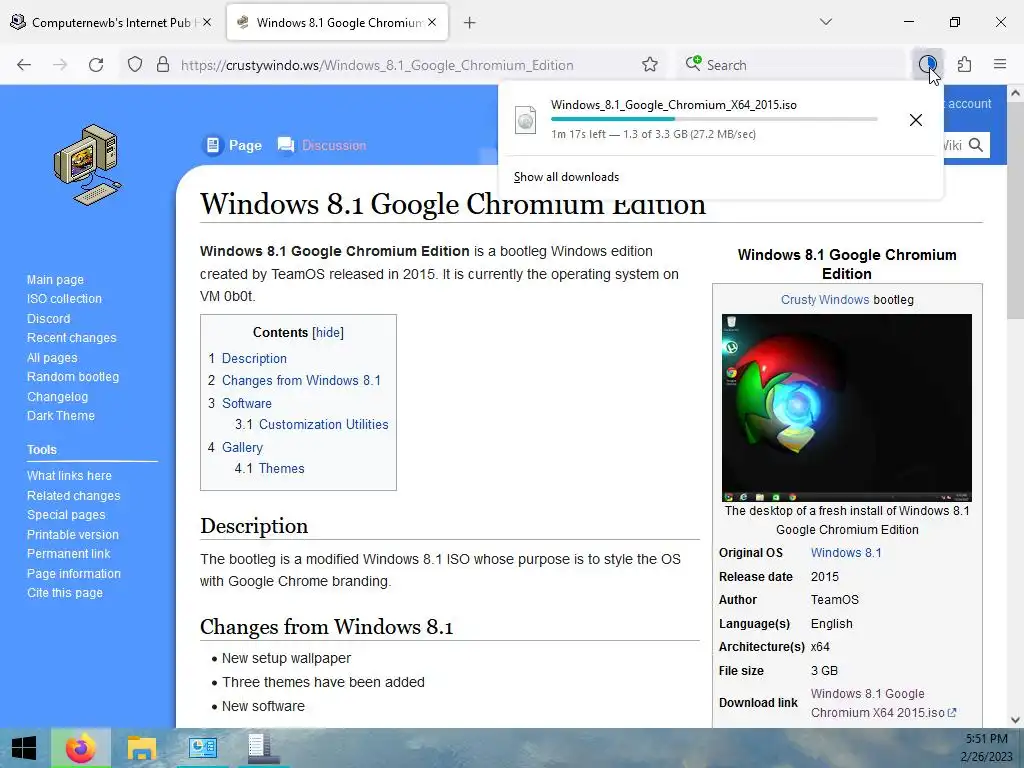1024x768 pixels.
Task: Open Windows 8.1 Original OS link
Action: pos(846,552)
